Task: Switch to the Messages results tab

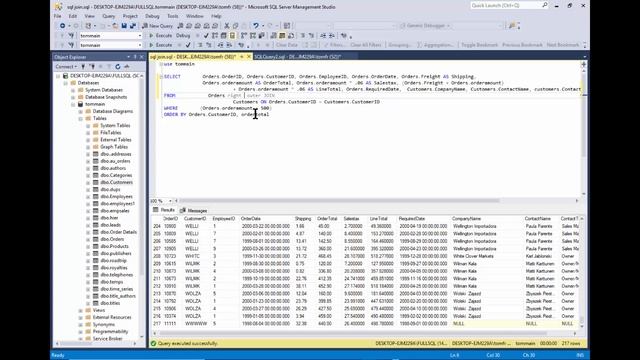Action: point(193,211)
